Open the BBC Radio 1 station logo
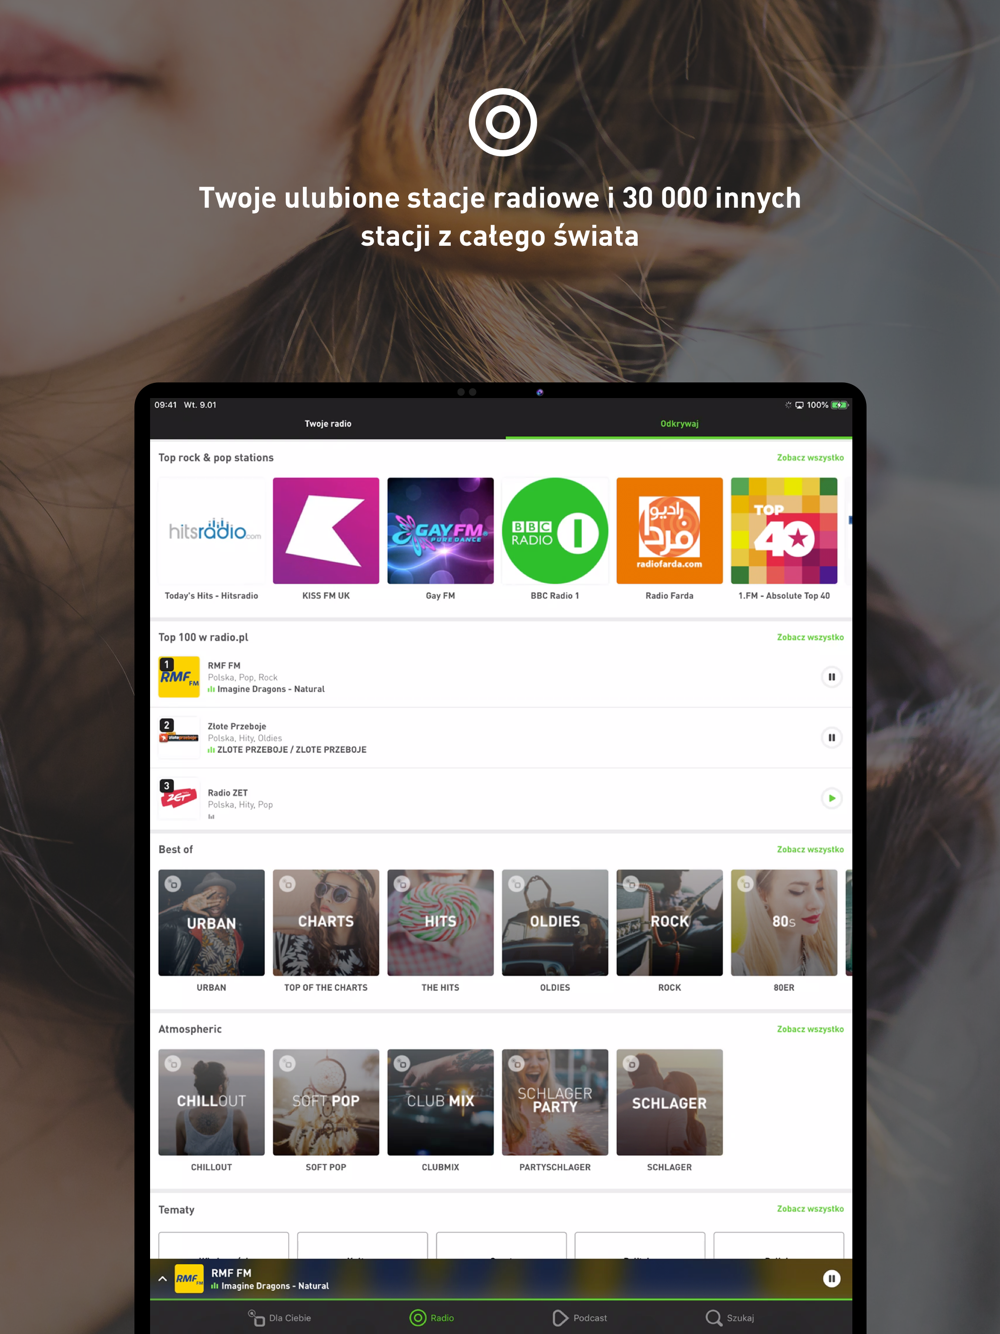The height and width of the screenshot is (1334, 1000). pos(555,531)
